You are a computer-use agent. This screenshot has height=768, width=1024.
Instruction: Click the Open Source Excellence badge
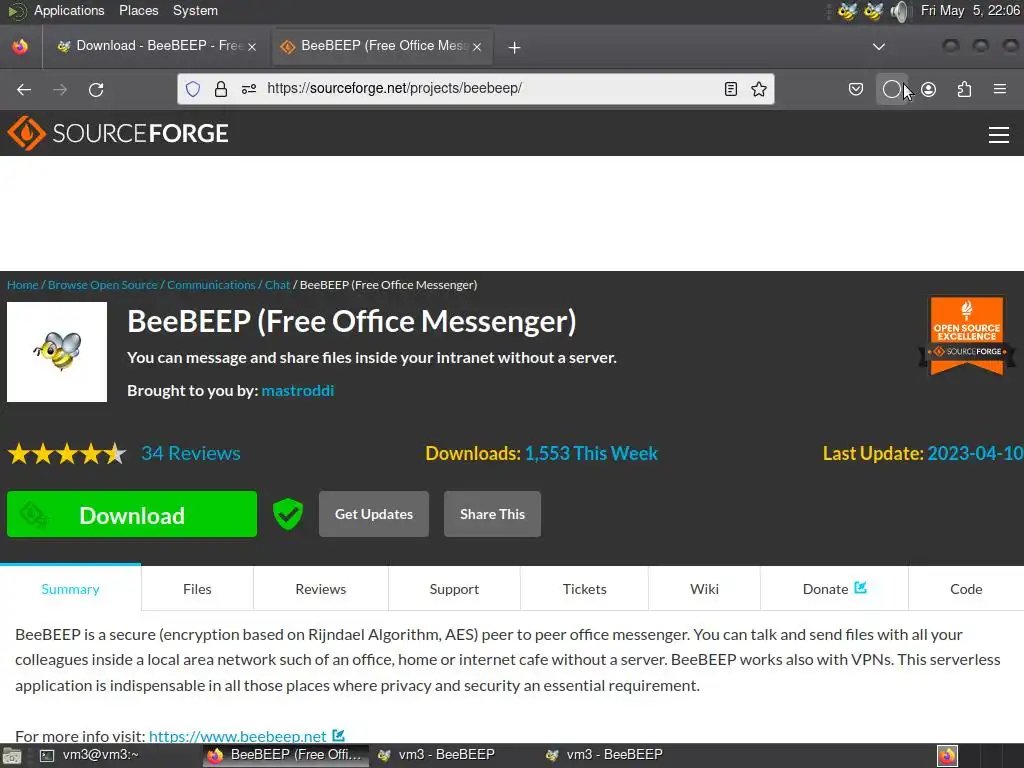click(x=967, y=336)
